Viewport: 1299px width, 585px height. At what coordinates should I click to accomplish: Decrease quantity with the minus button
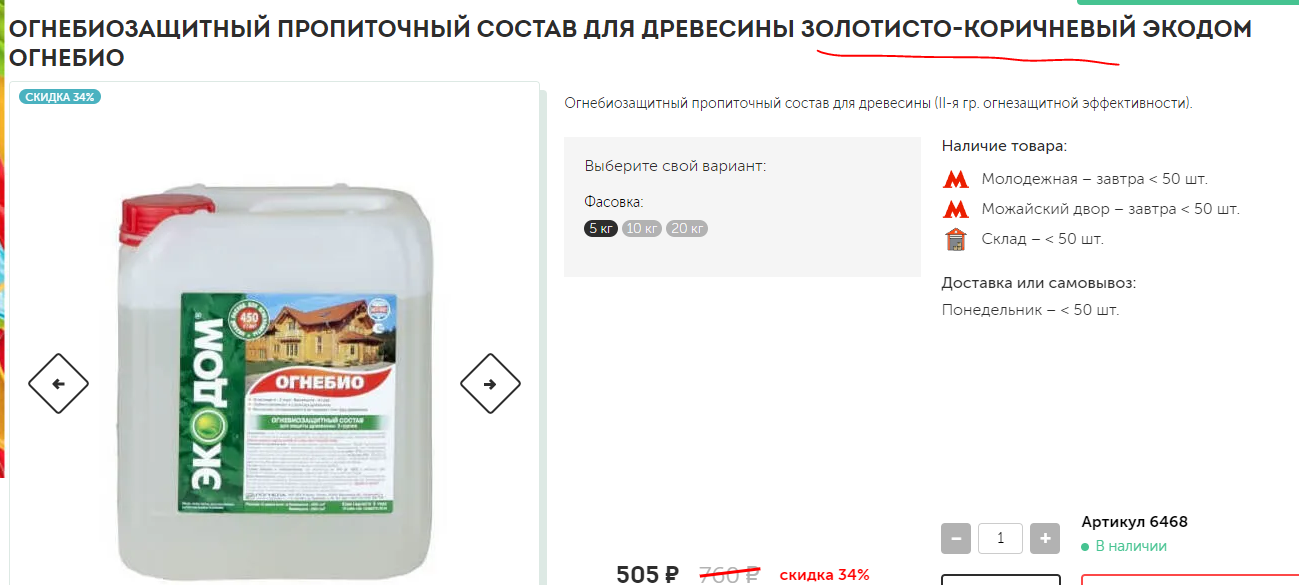pos(956,538)
